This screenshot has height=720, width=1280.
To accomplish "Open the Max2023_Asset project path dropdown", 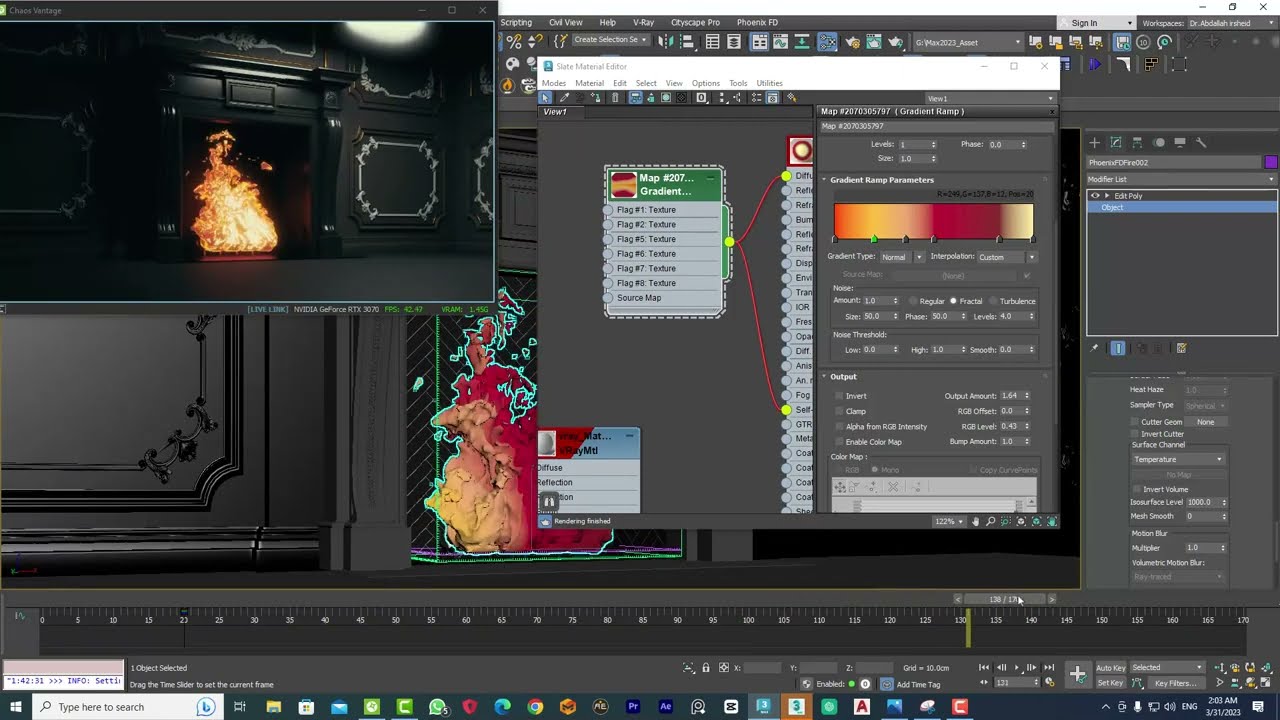I will point(968,42).
